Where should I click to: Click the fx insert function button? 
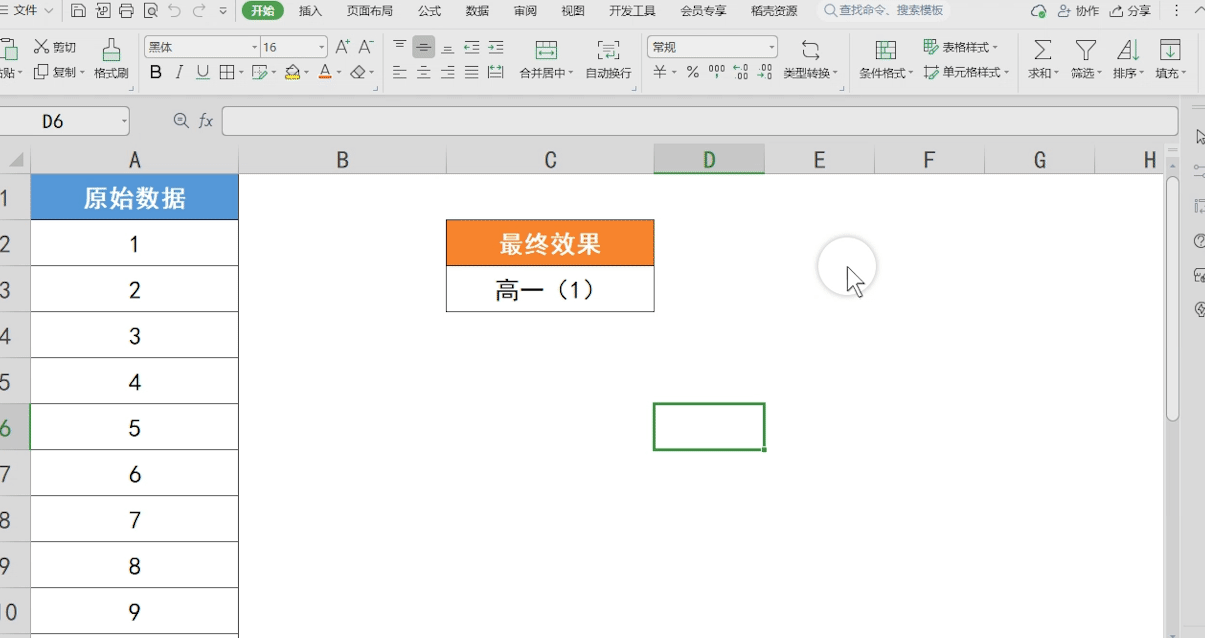pyautogui.click(x=206, y=121)
